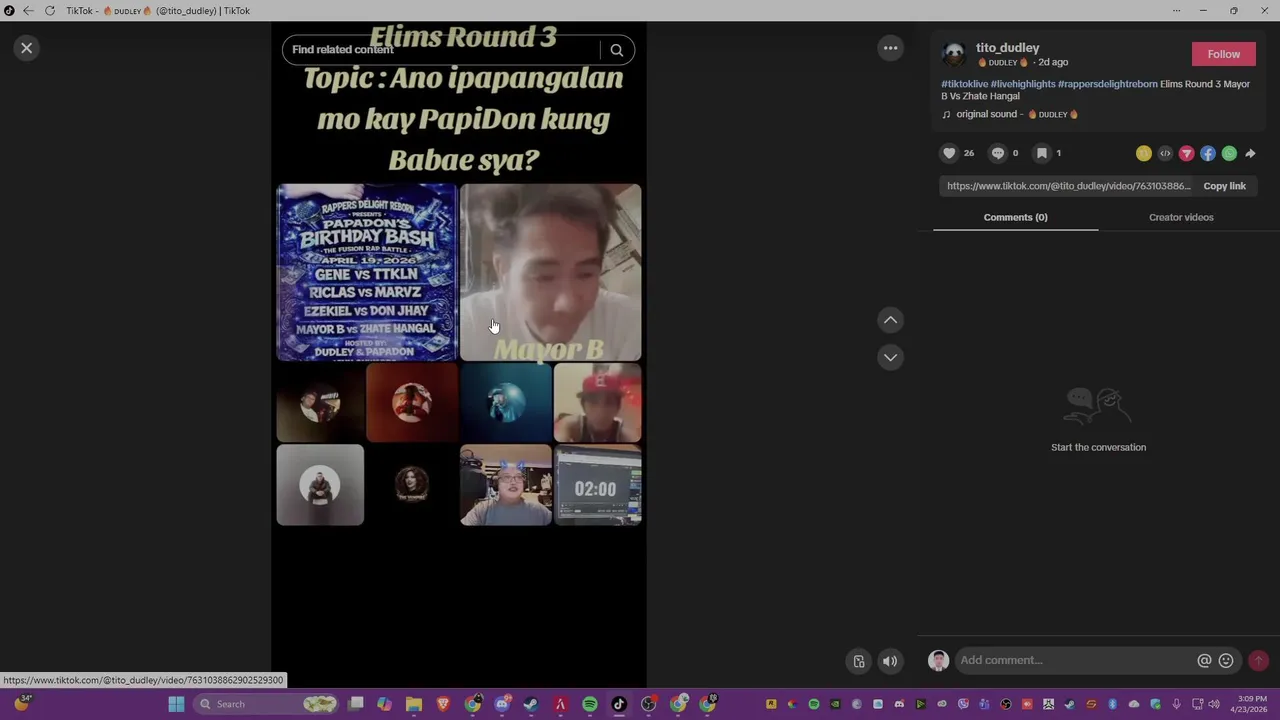Go to the previous video with up arrow
Viewport: 1280px width, 720px height.
click(x=890, y=320)
